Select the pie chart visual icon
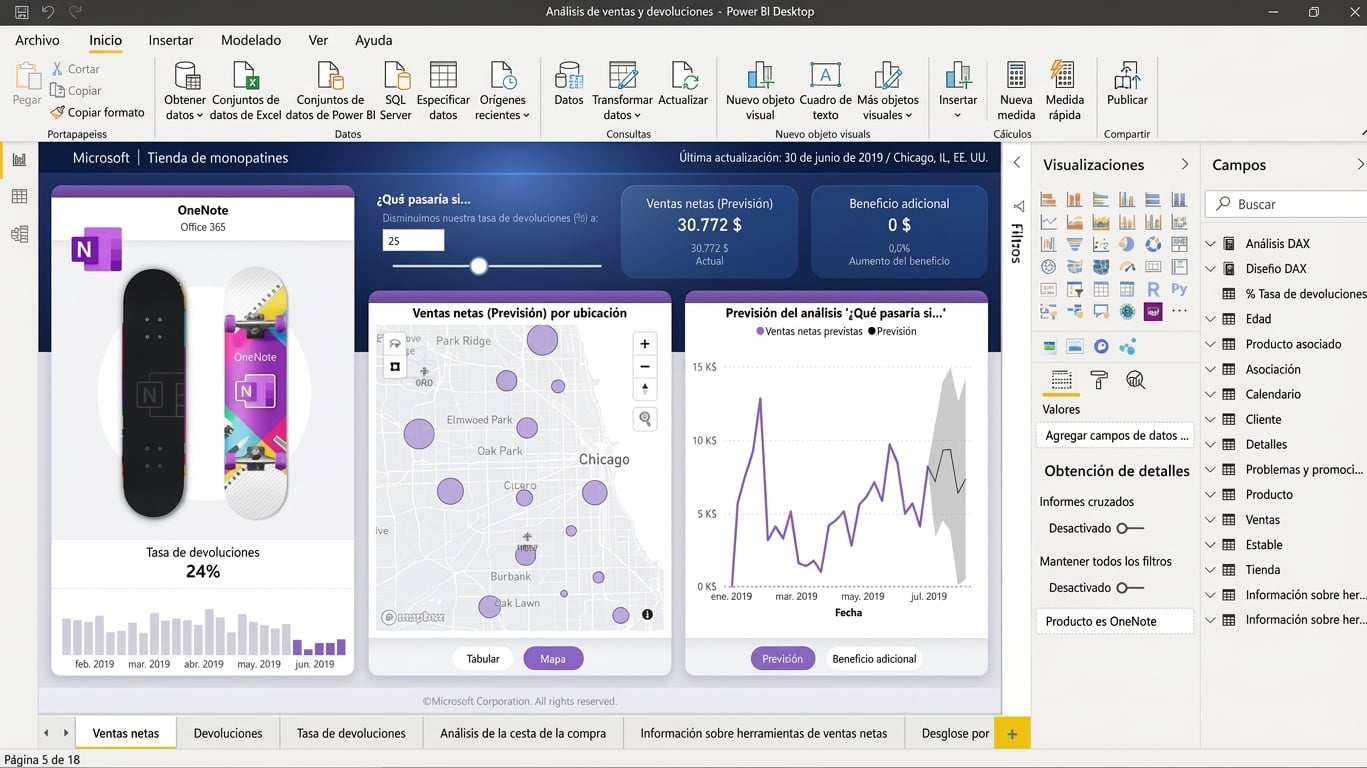This screenshot has width=1367, height=768. (1125, 243)
